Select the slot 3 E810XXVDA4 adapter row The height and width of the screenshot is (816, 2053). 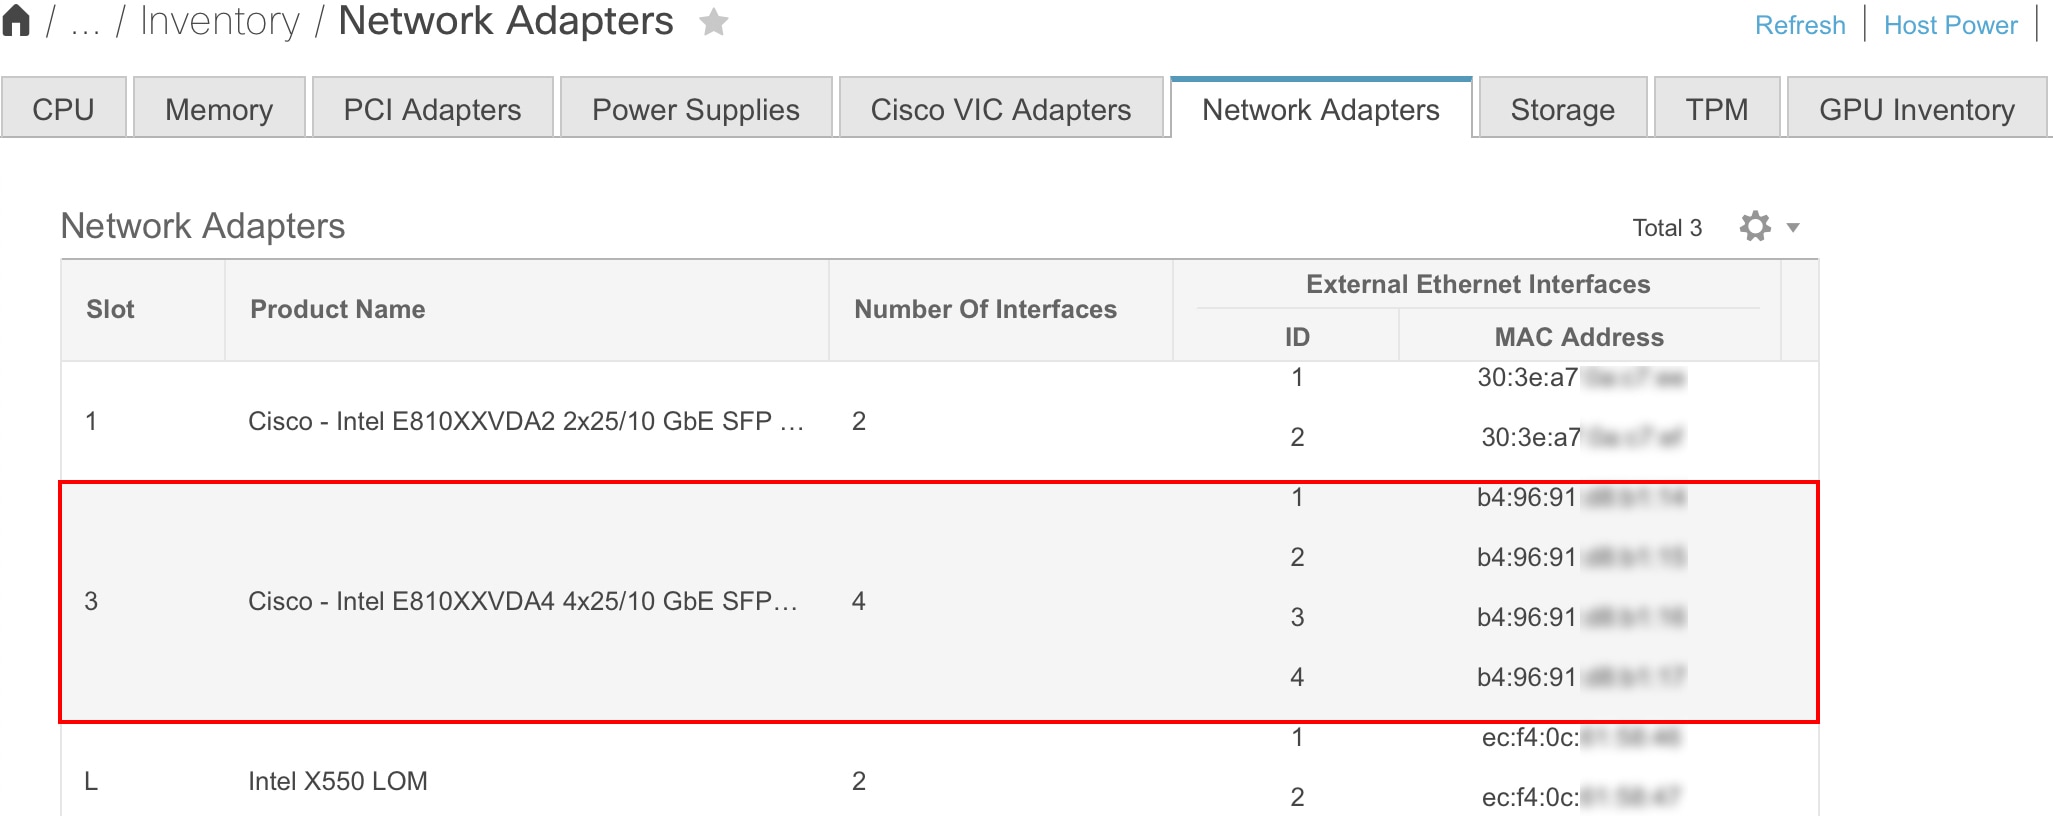coord(525,601)
